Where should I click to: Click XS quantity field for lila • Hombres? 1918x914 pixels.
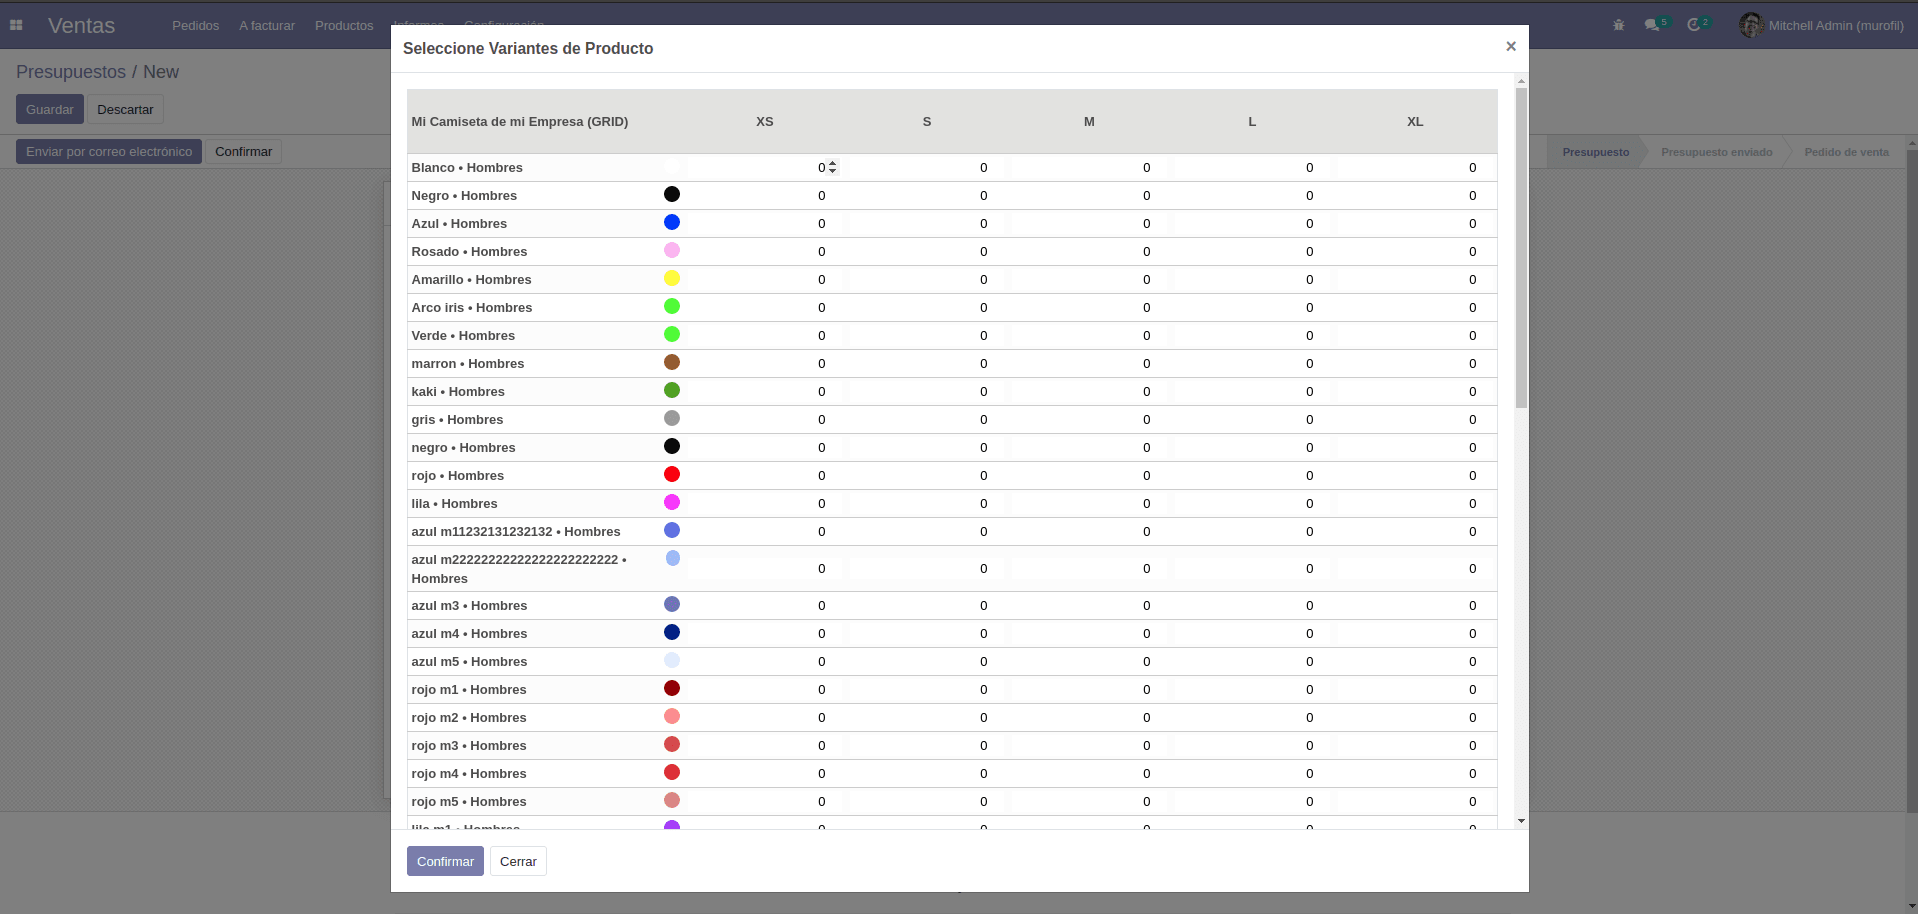point(765,503)
